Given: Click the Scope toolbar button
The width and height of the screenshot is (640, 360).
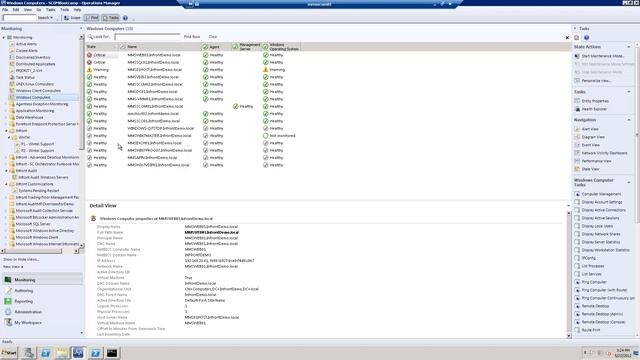Looking at the screenshot, I should point(72,18).
